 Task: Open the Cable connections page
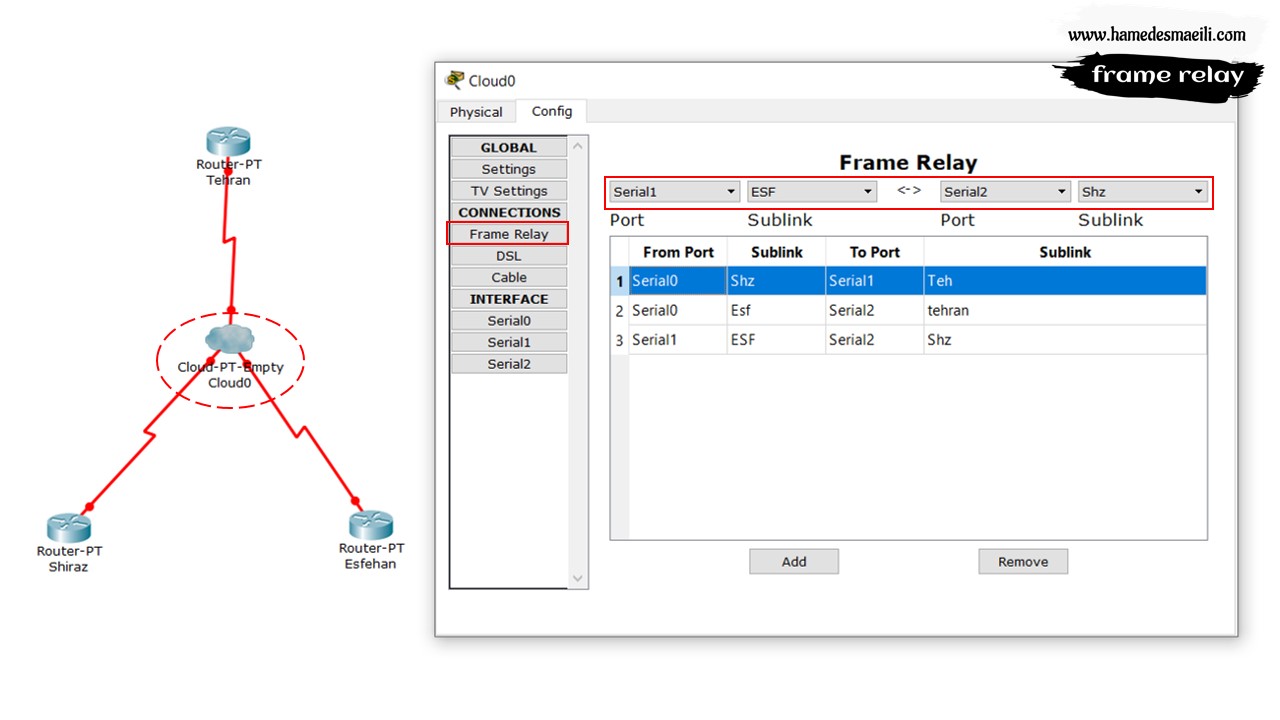coord(509,278)
